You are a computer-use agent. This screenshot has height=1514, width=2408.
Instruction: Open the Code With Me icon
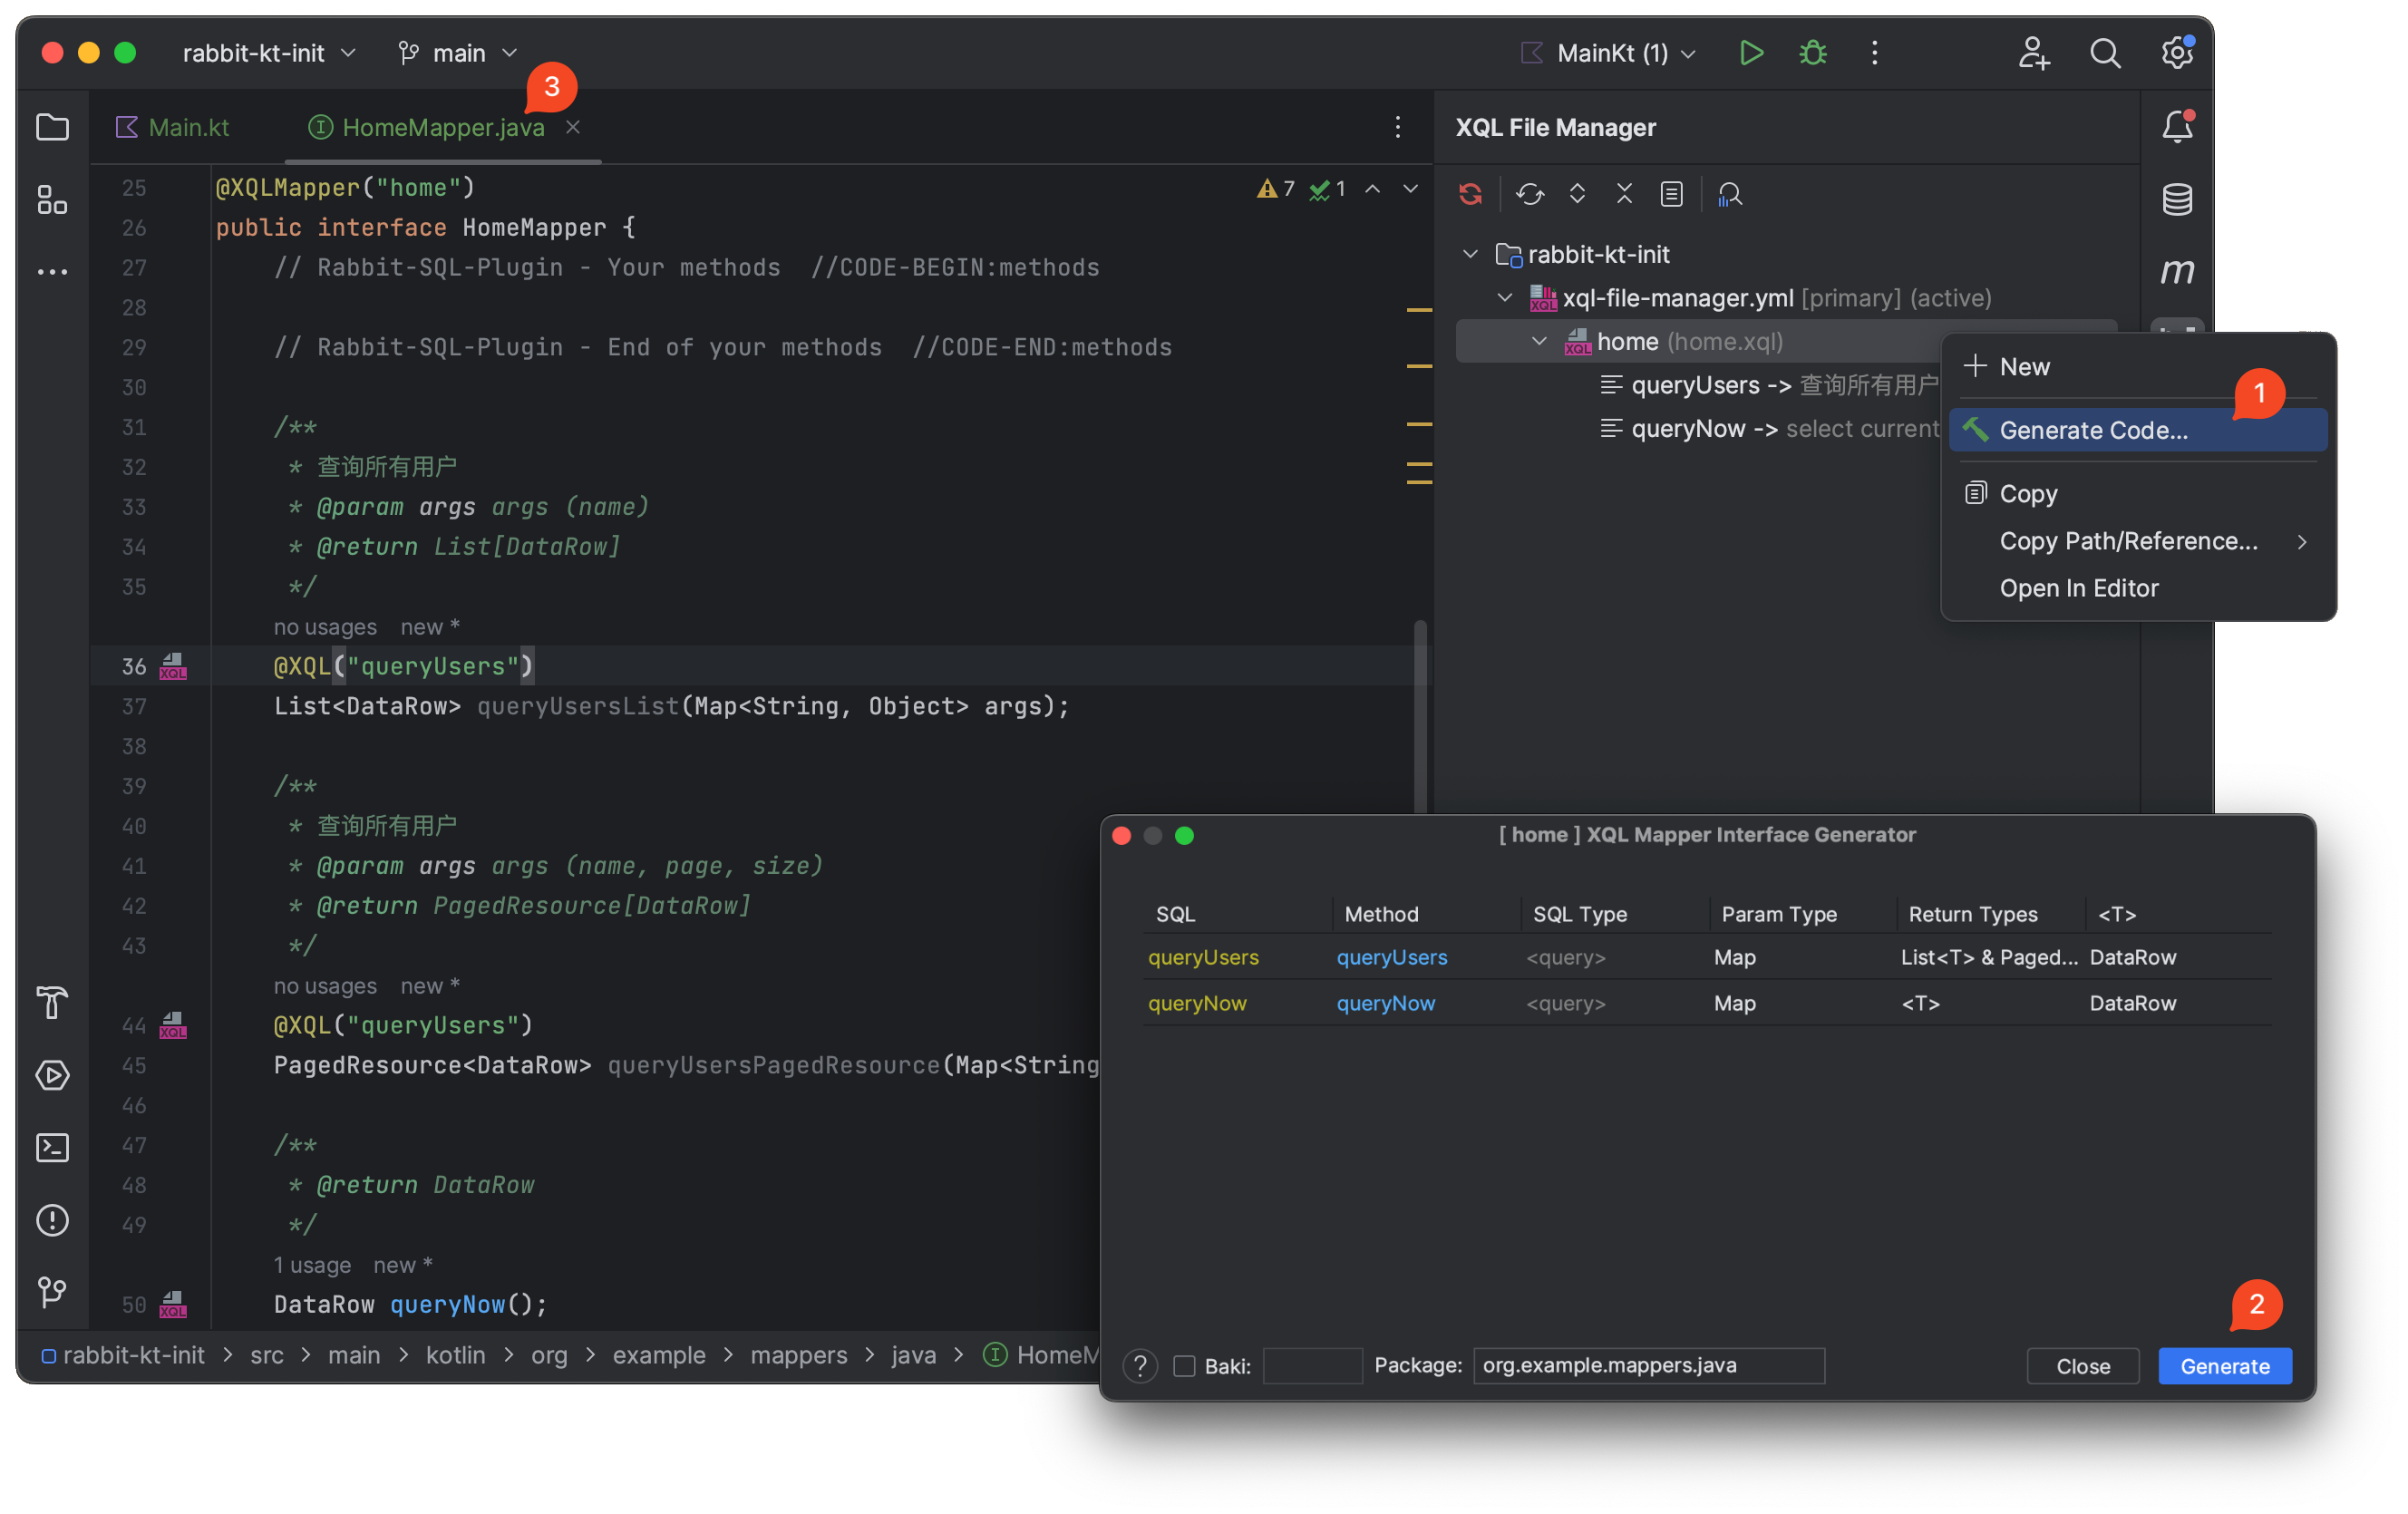2032,53
